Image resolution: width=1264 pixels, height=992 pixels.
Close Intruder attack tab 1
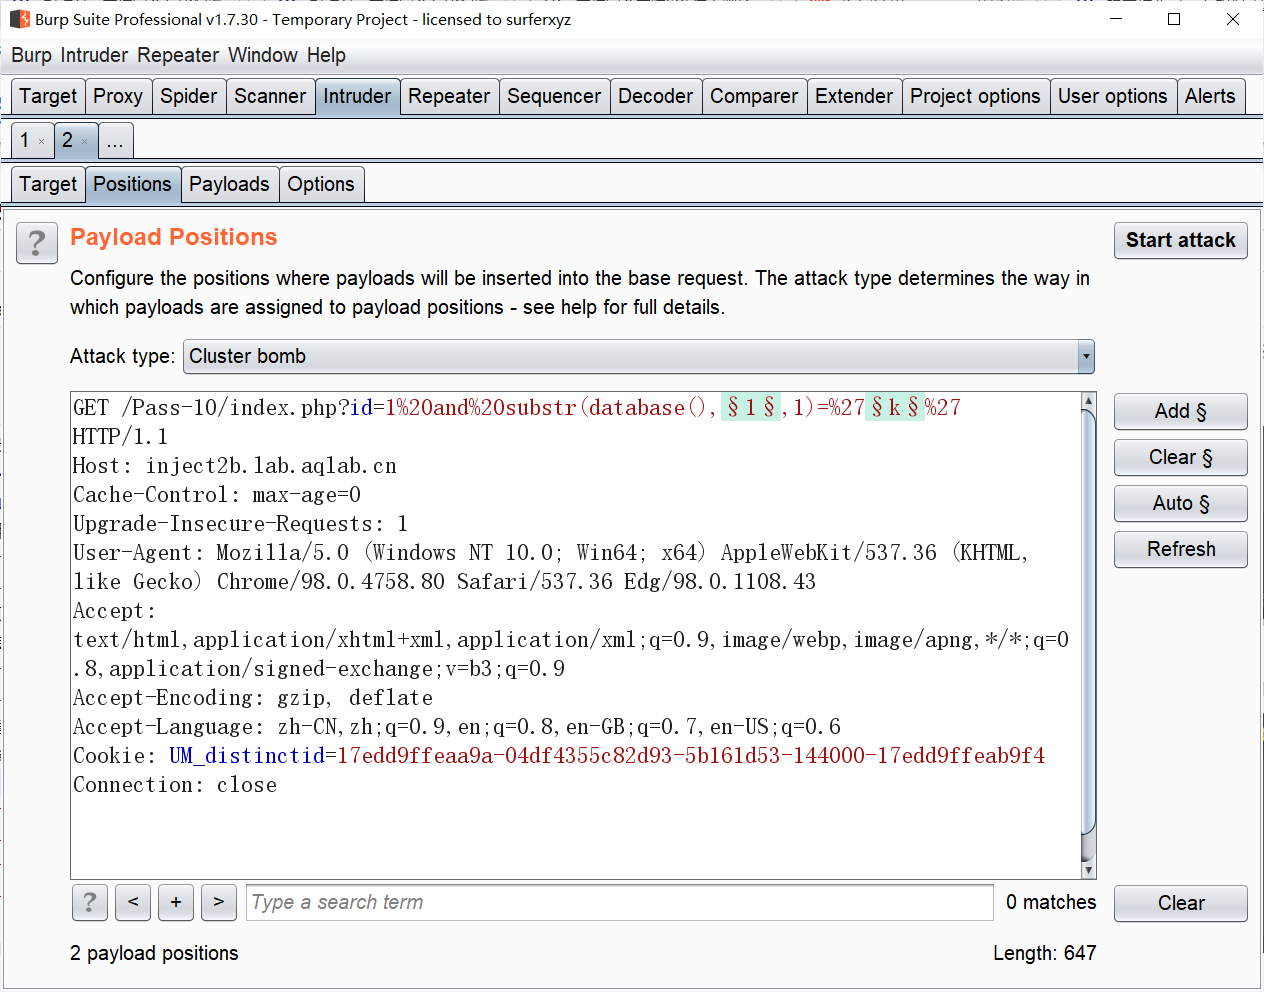pos(41,142)
